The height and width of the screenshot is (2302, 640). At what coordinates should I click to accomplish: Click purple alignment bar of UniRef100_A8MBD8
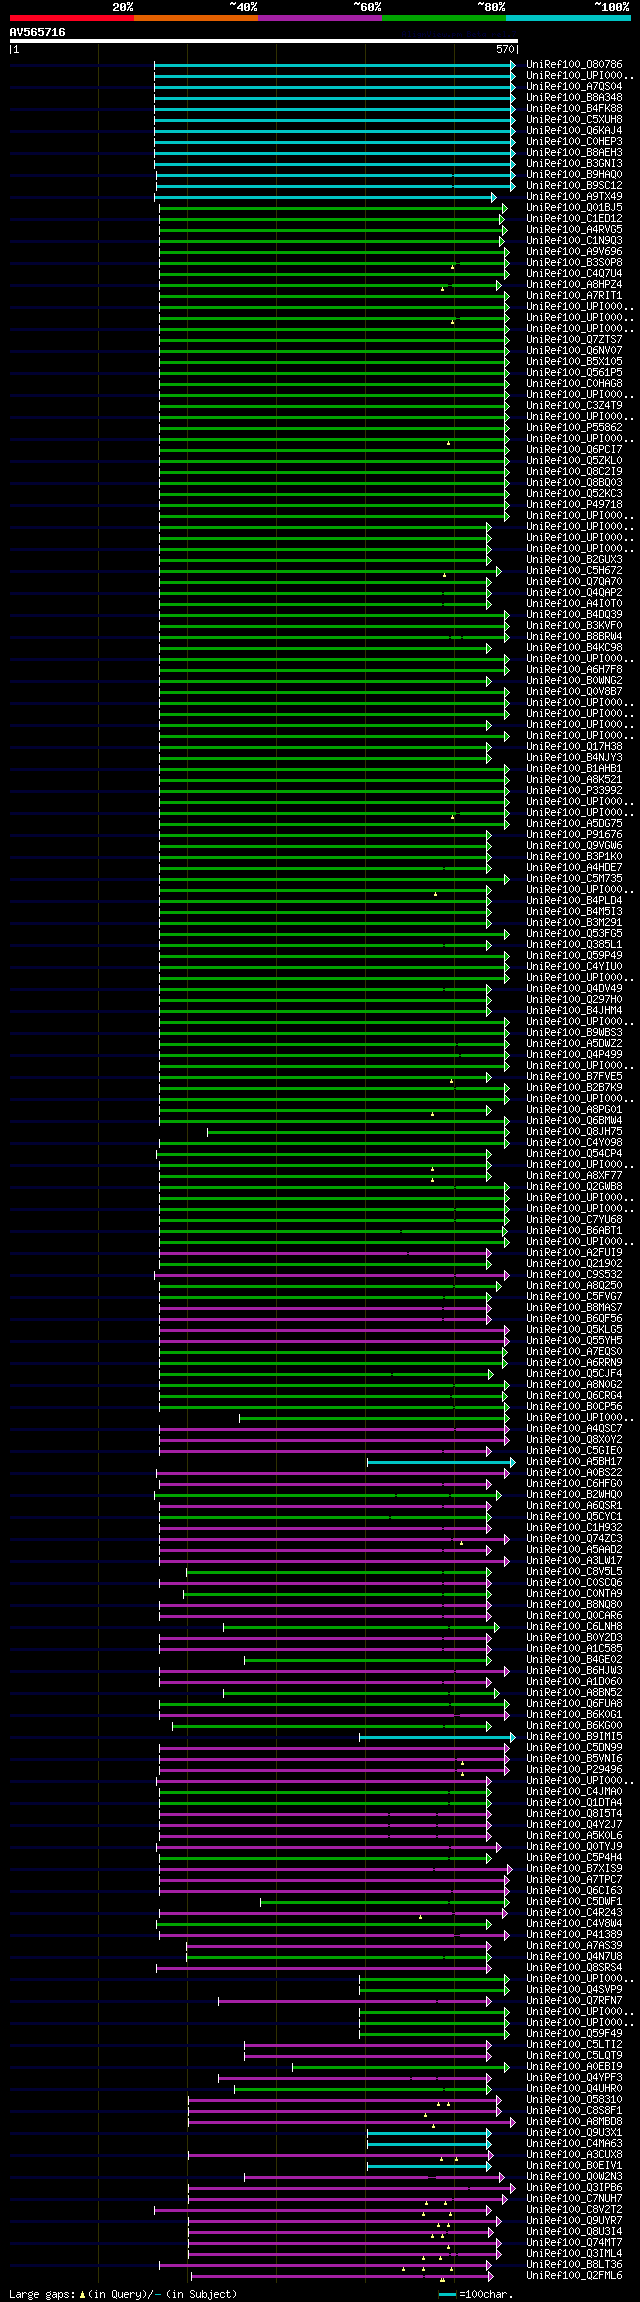pyautogui.click(x=352, y=2122)
